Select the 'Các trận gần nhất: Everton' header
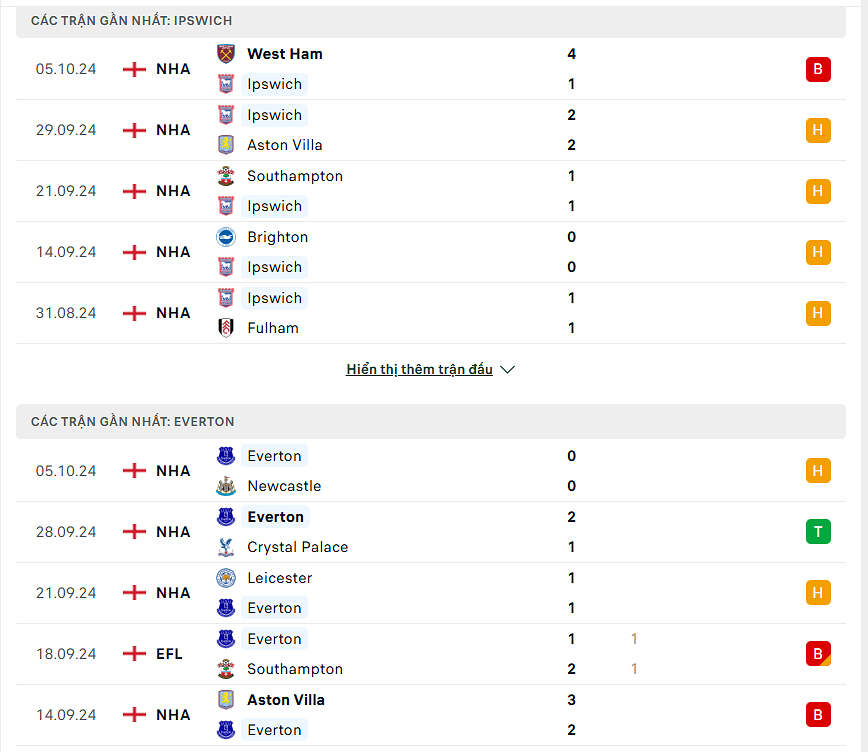 click(x=132, y=422)
